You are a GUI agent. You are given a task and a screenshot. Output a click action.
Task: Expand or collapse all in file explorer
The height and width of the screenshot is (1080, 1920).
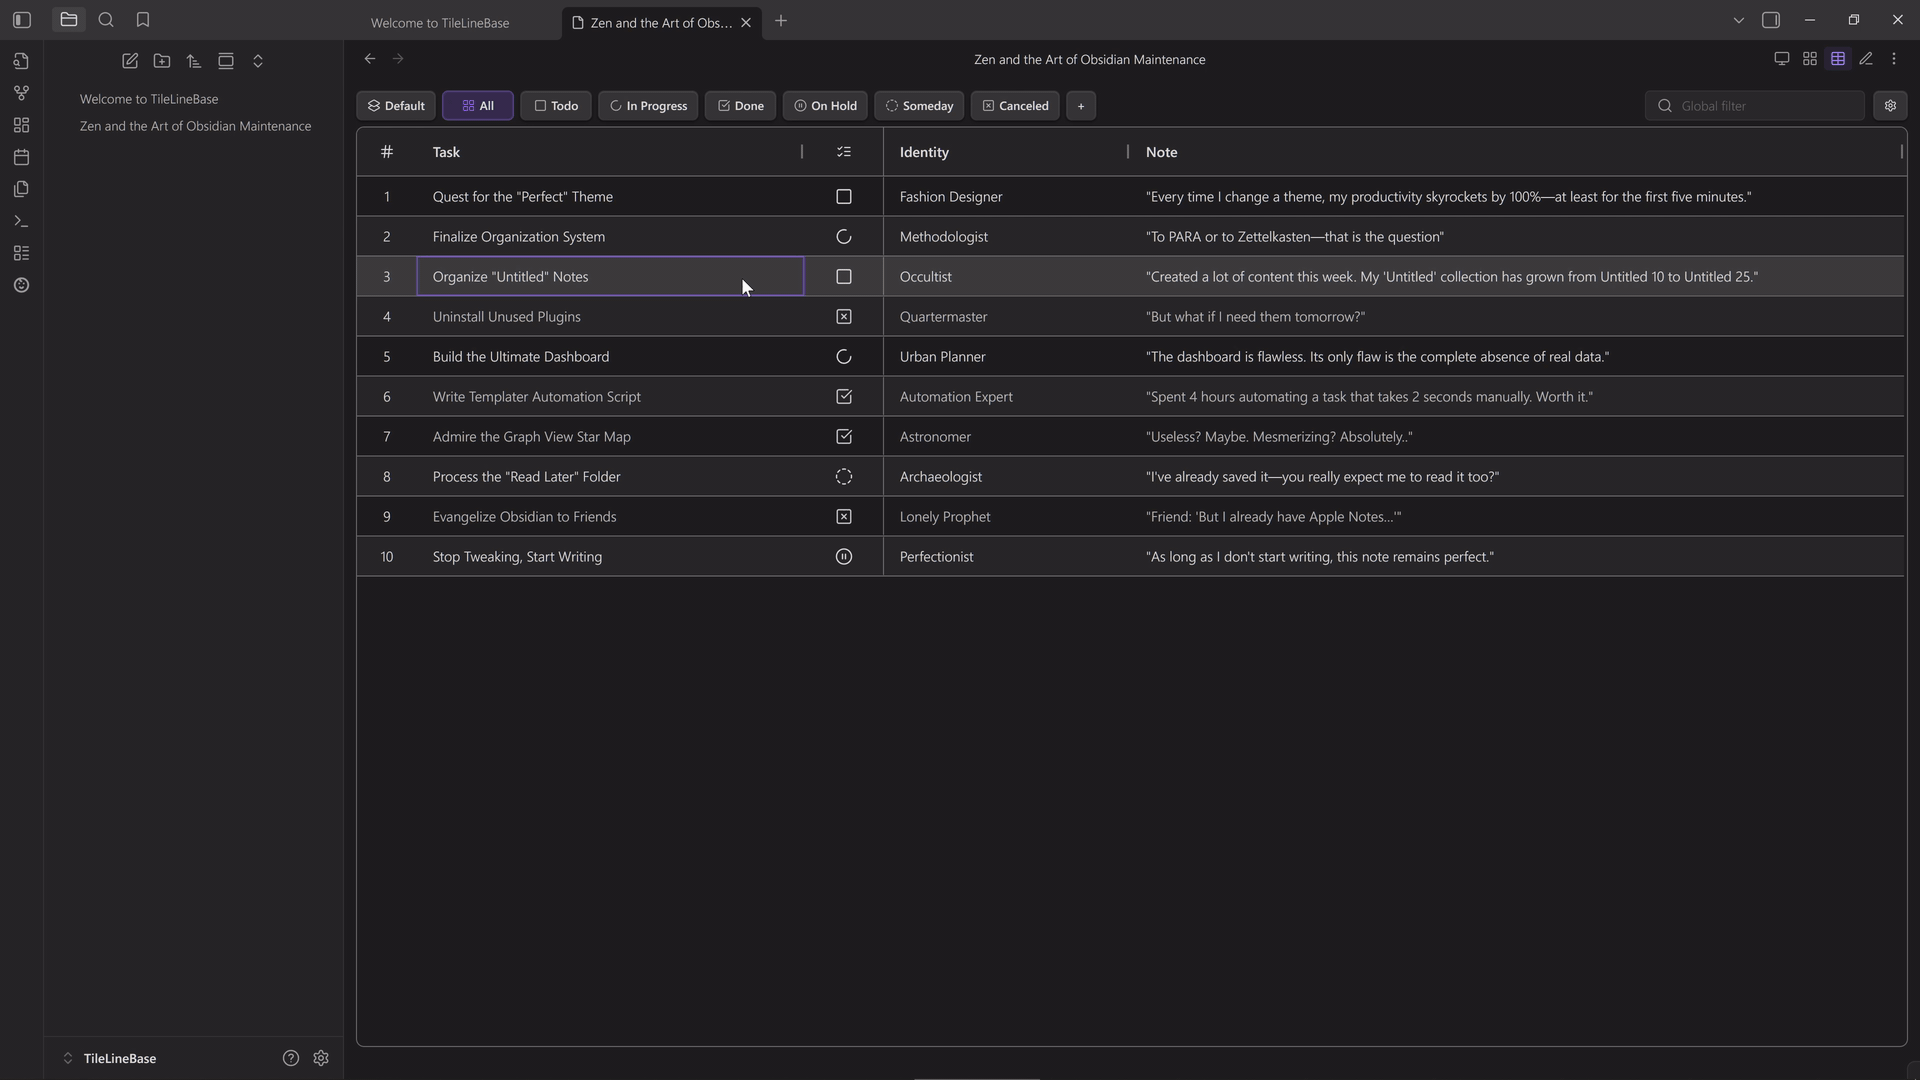[258, 61]
